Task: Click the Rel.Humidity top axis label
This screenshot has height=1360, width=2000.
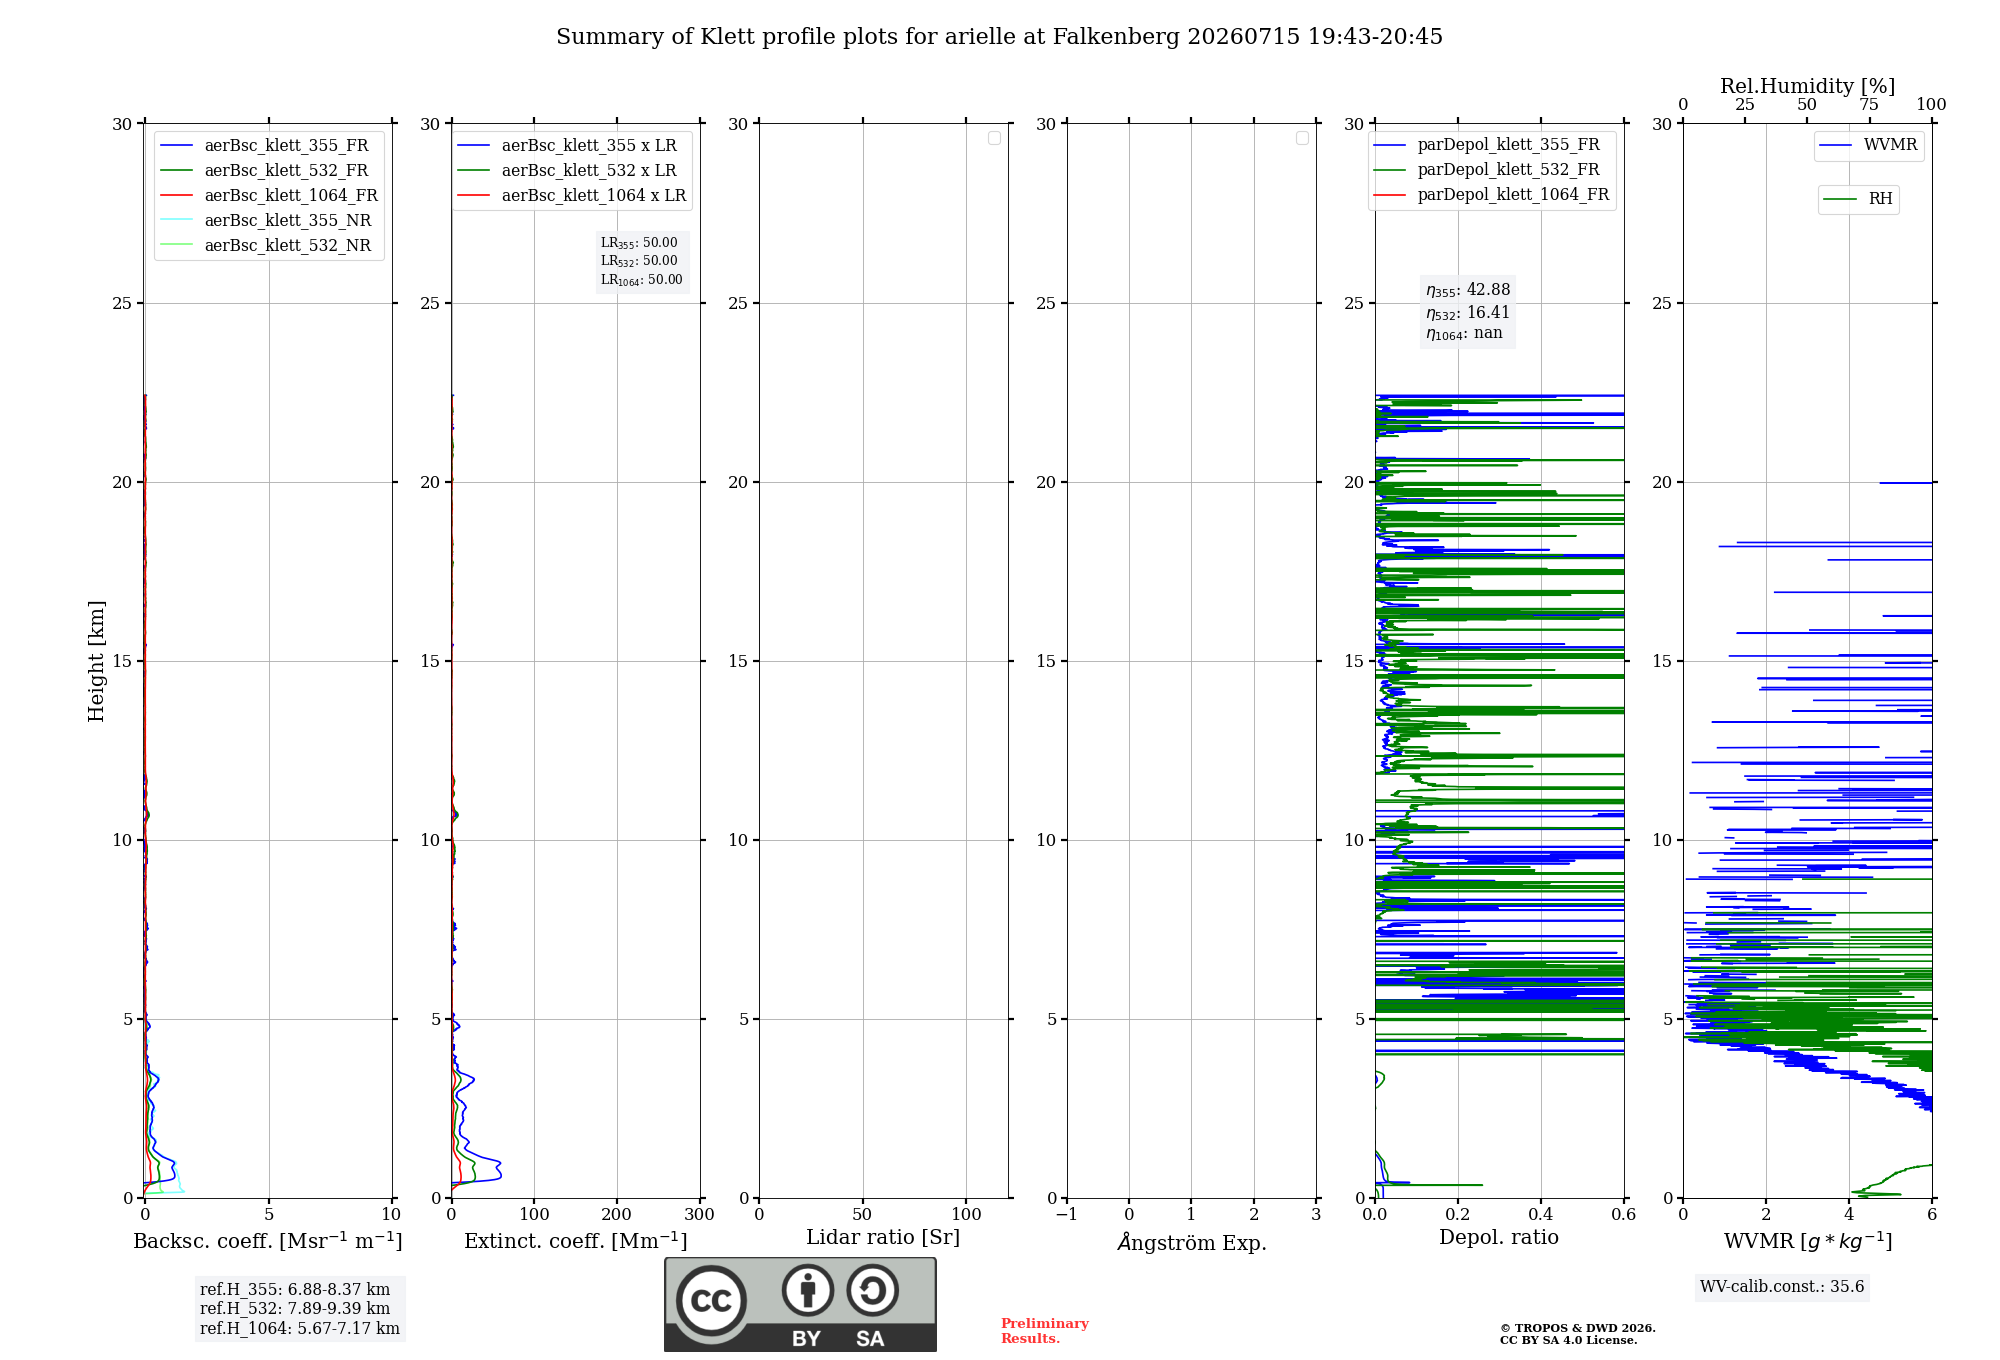Action: coord(1807,87)
